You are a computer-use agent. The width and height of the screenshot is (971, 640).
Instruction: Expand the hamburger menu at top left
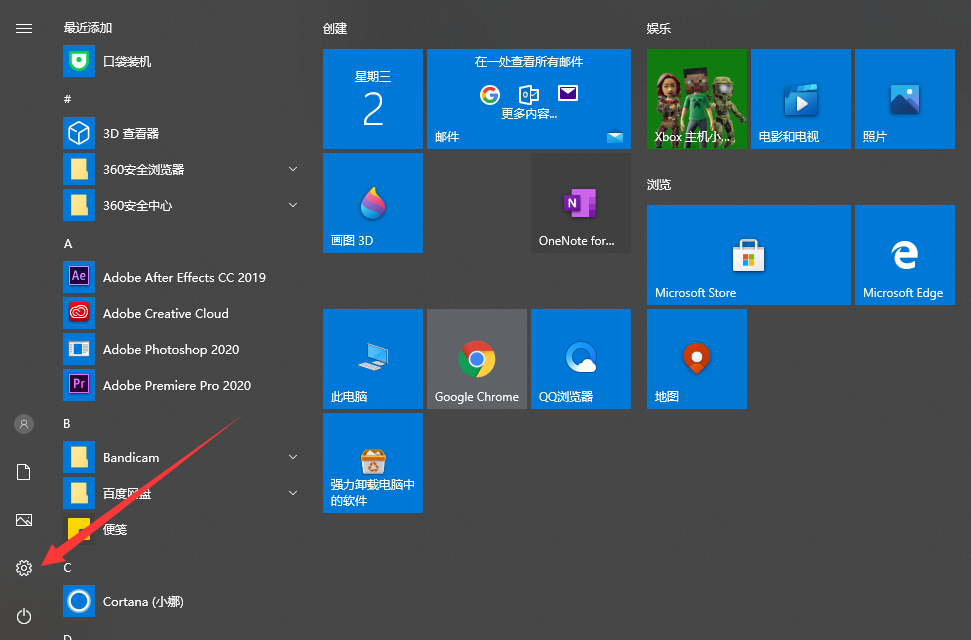click(24, 28)
